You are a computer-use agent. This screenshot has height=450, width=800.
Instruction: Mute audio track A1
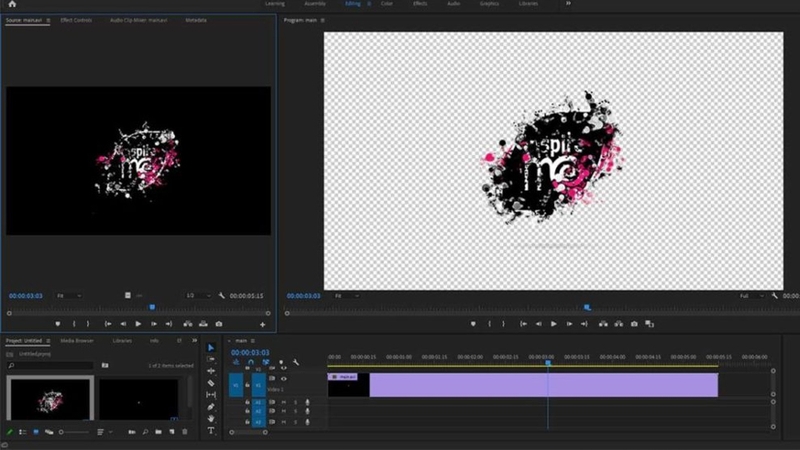[x=284, y=402]
